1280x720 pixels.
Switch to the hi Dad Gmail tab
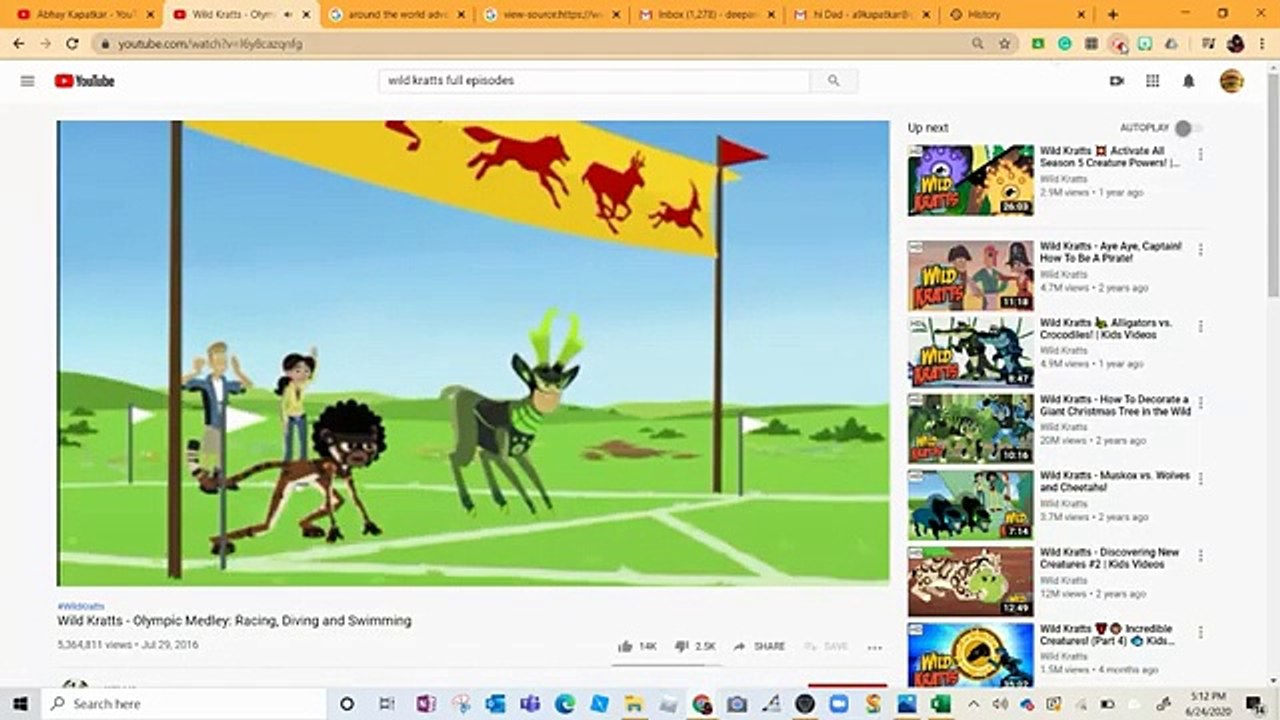[x=862, y=15]
